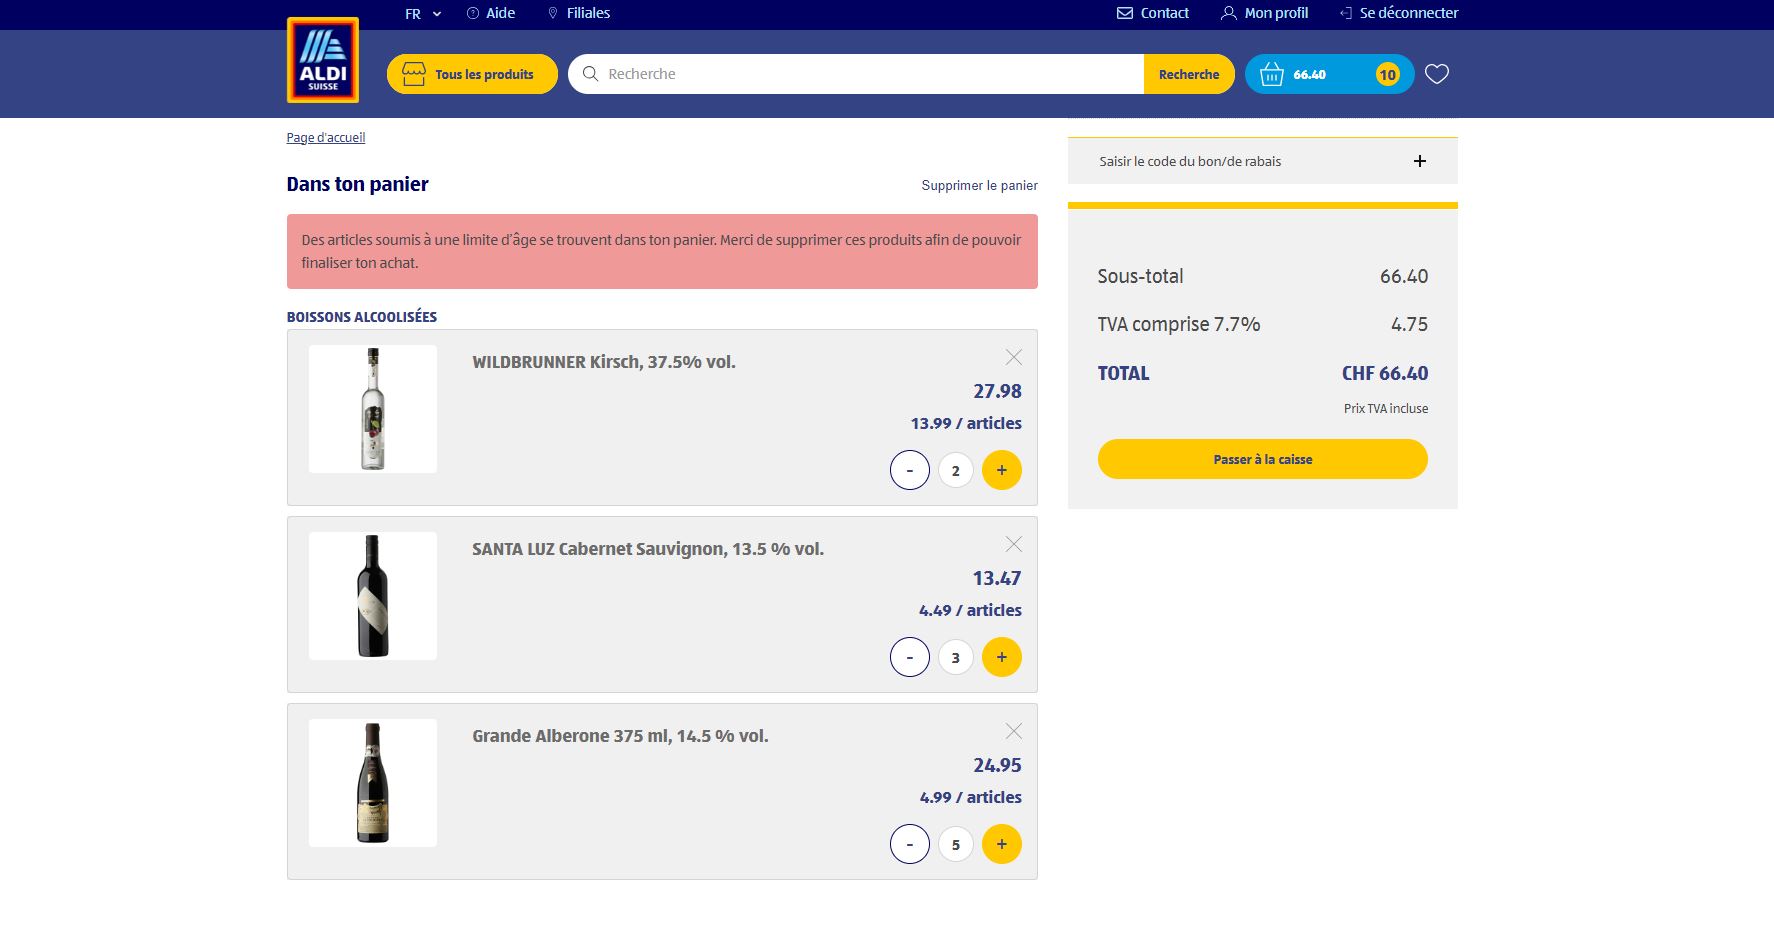
Task: Open the Grande Alberone bottle thumbnail
Action: pyautogui.click(x=373, y=783)
